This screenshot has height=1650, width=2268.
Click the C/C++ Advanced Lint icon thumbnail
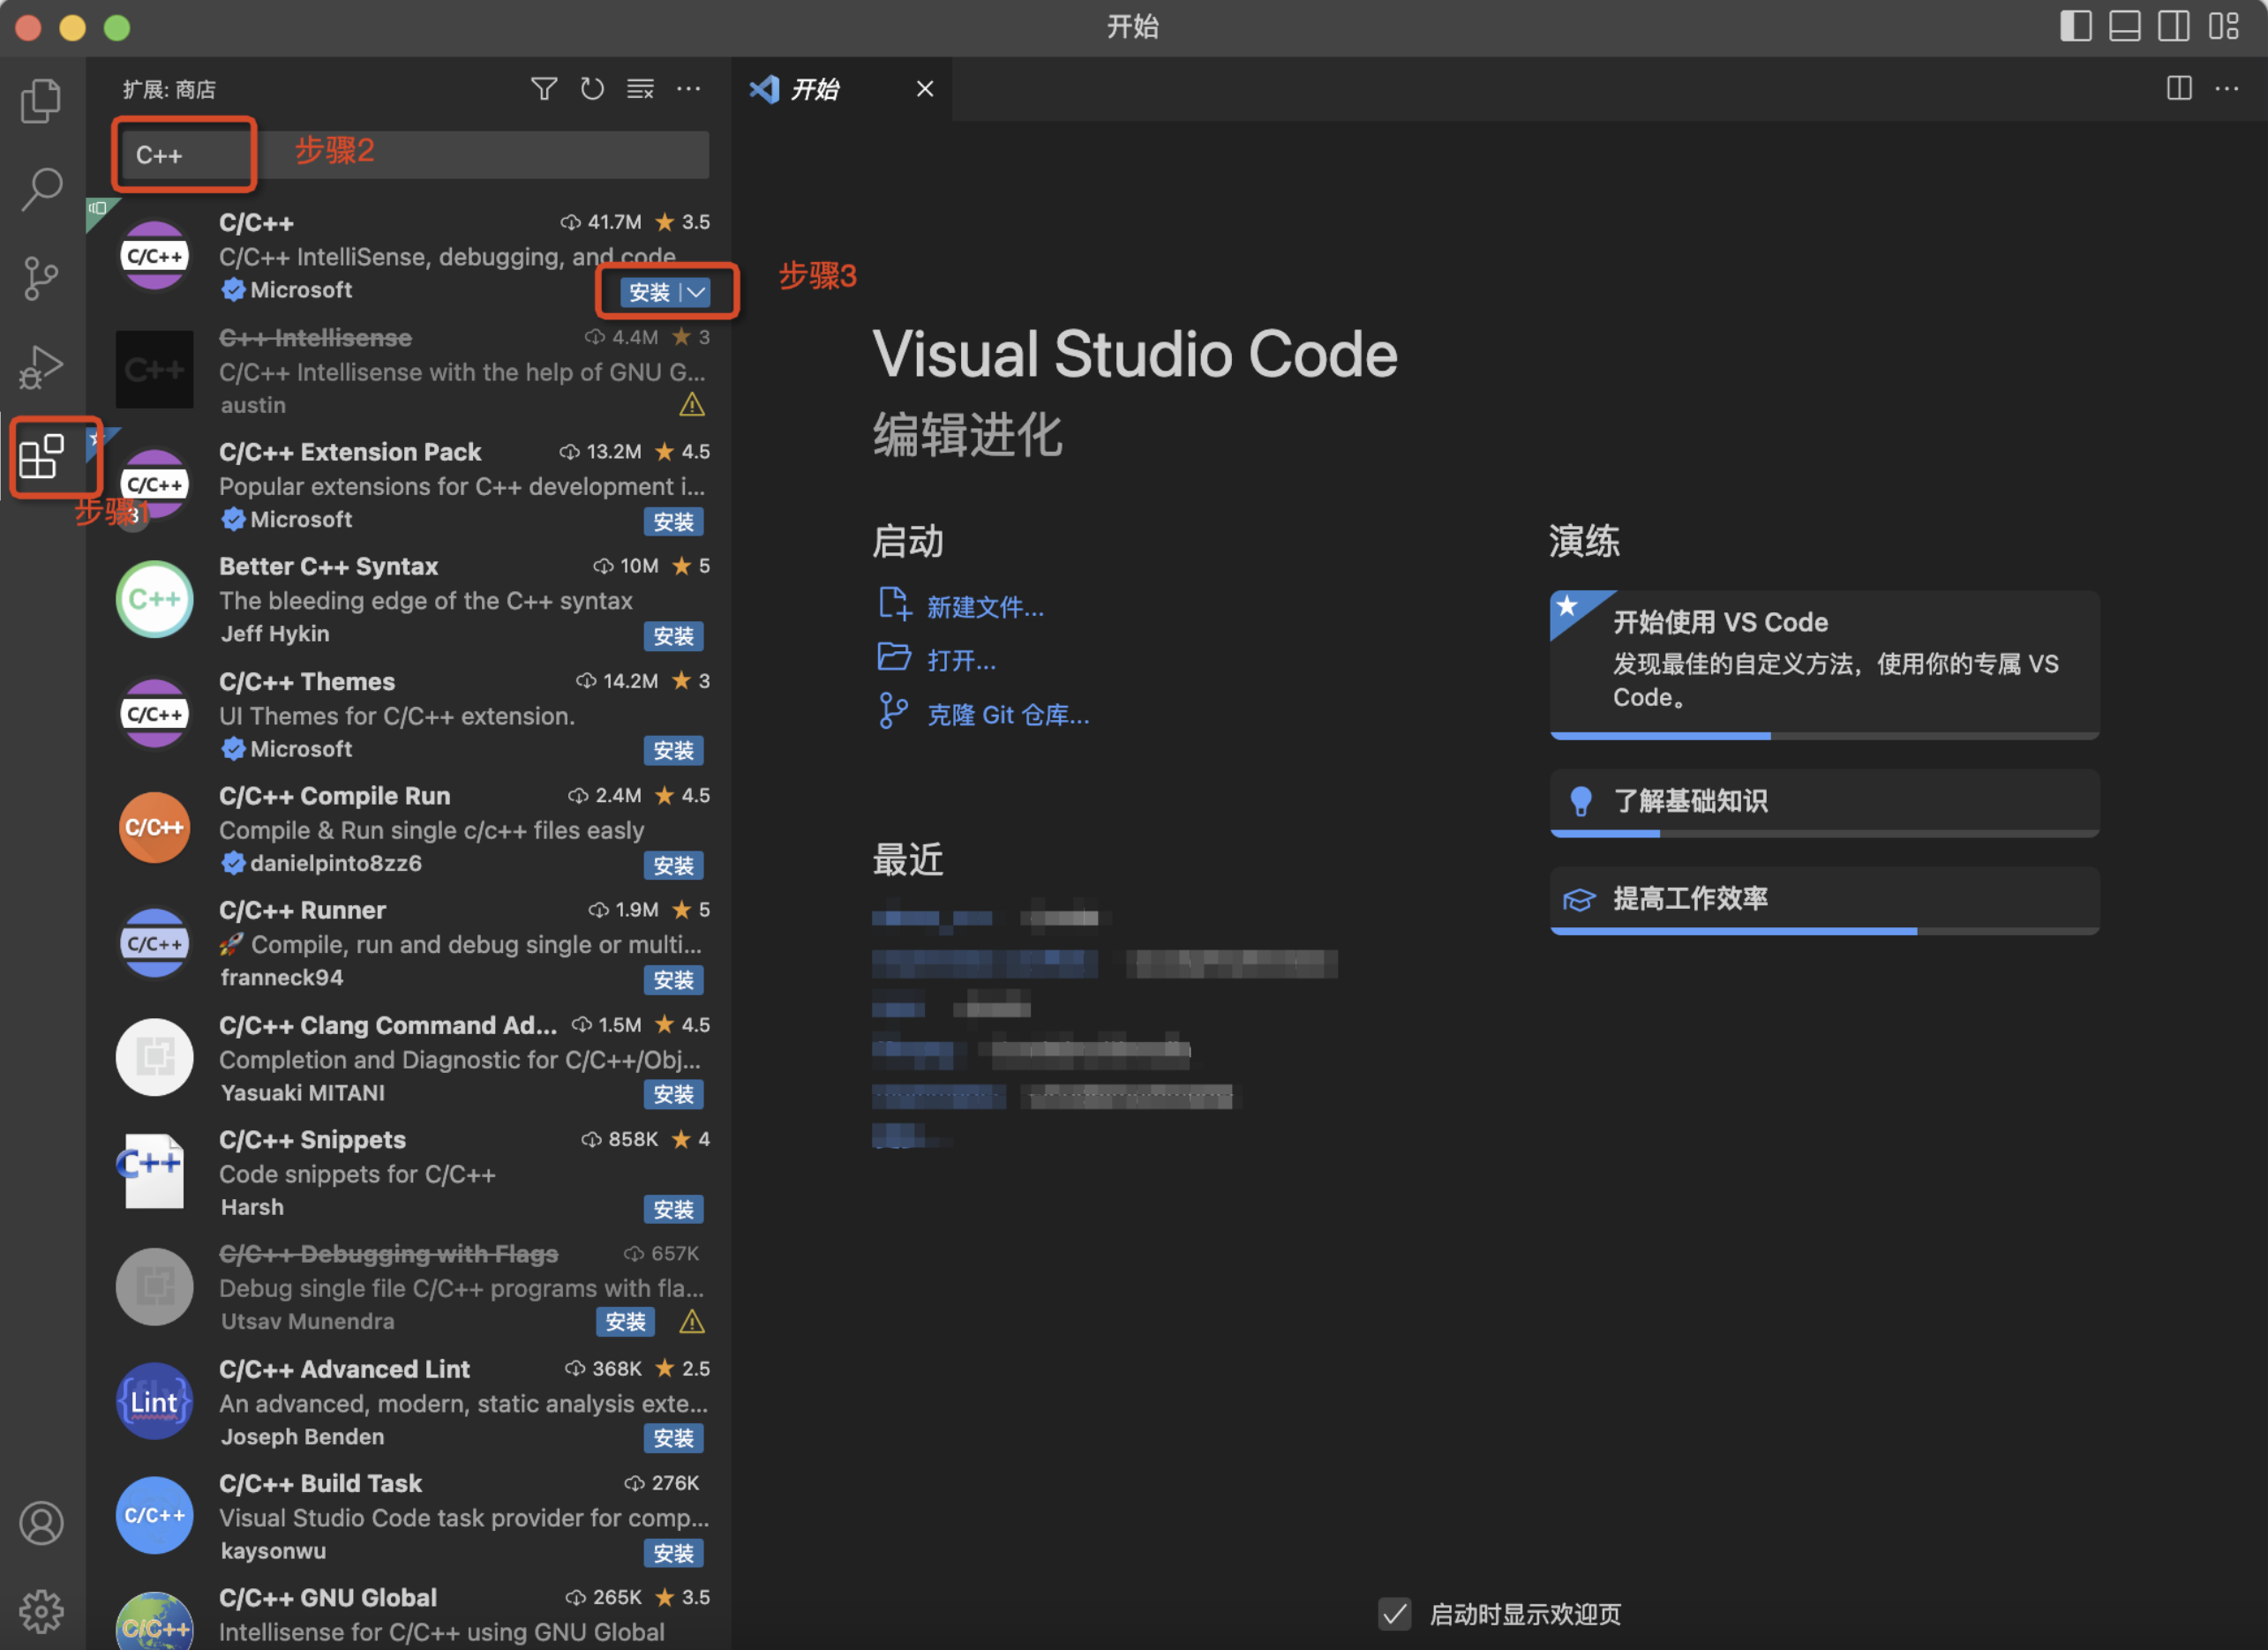click(154, 1401)
